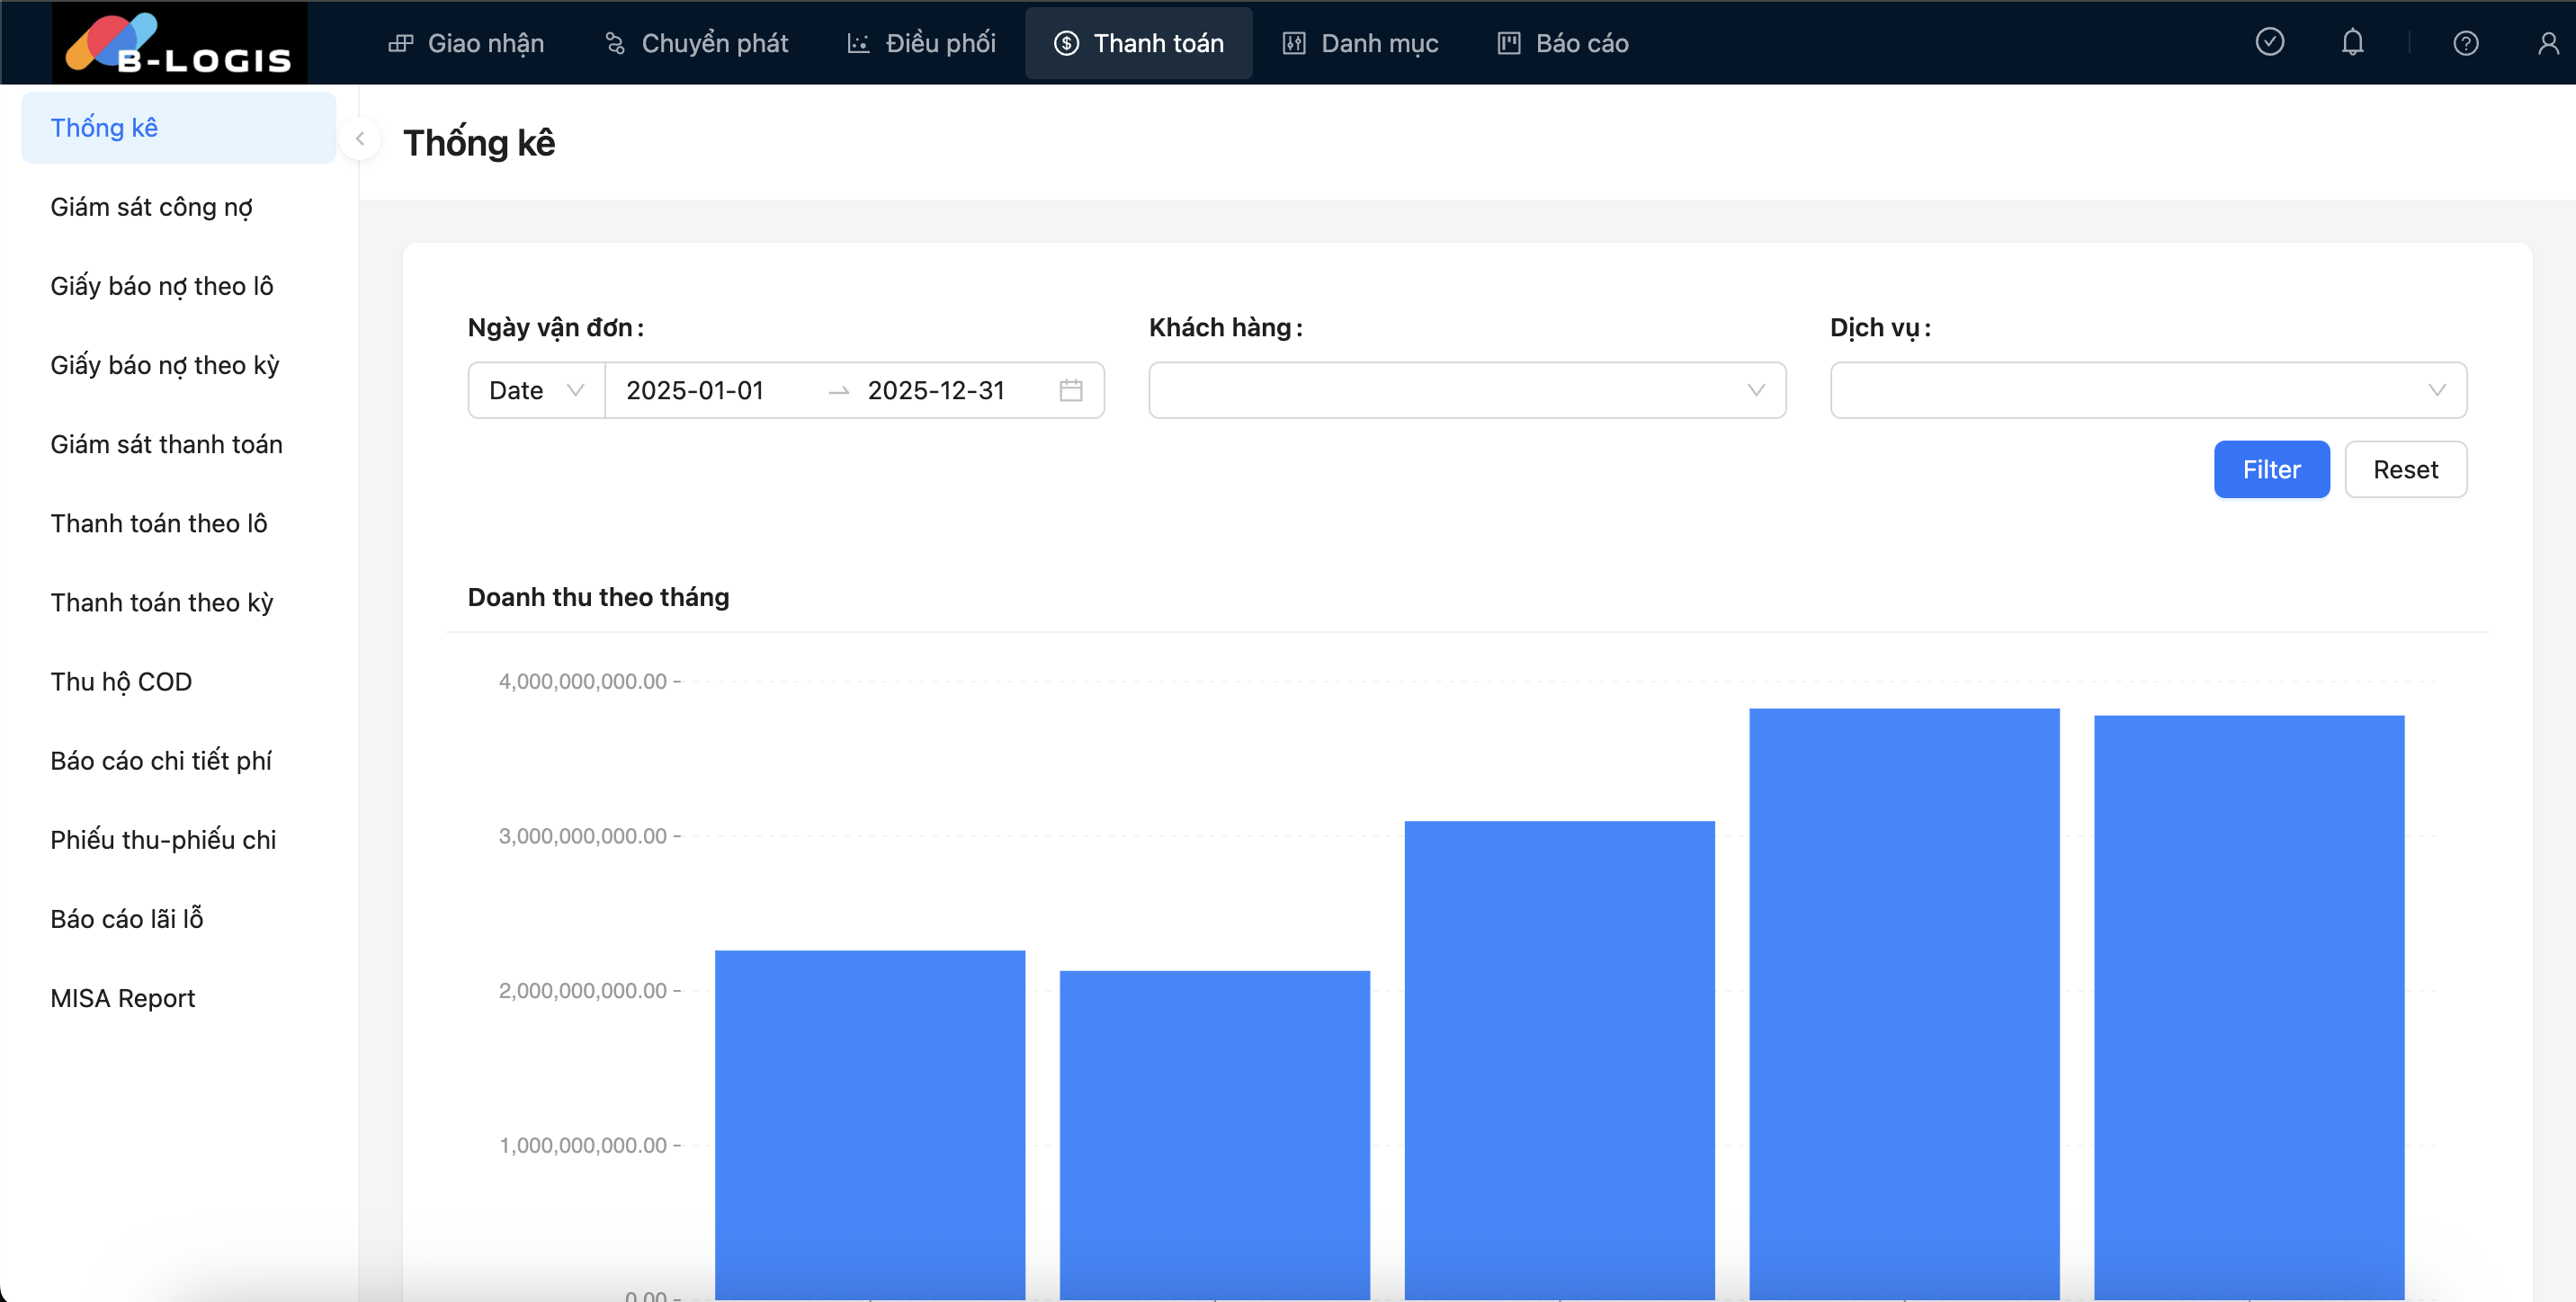Click the B-LOGIS logo
Screen dimensions: 2576x1302
point(180,43)
